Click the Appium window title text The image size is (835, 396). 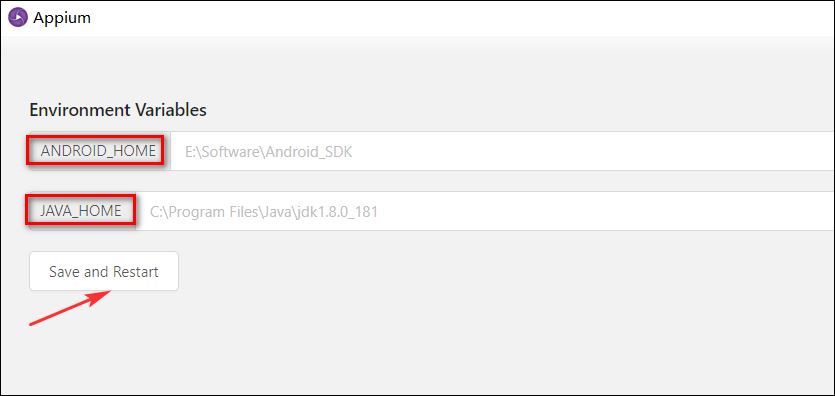coord(62,18)
